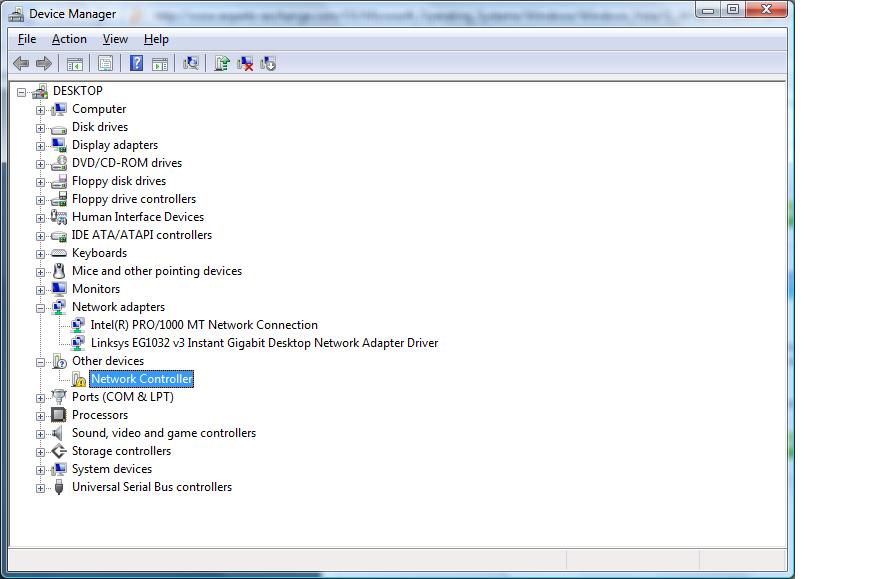Click the Update driver software icon

click(x=221, y=63)
